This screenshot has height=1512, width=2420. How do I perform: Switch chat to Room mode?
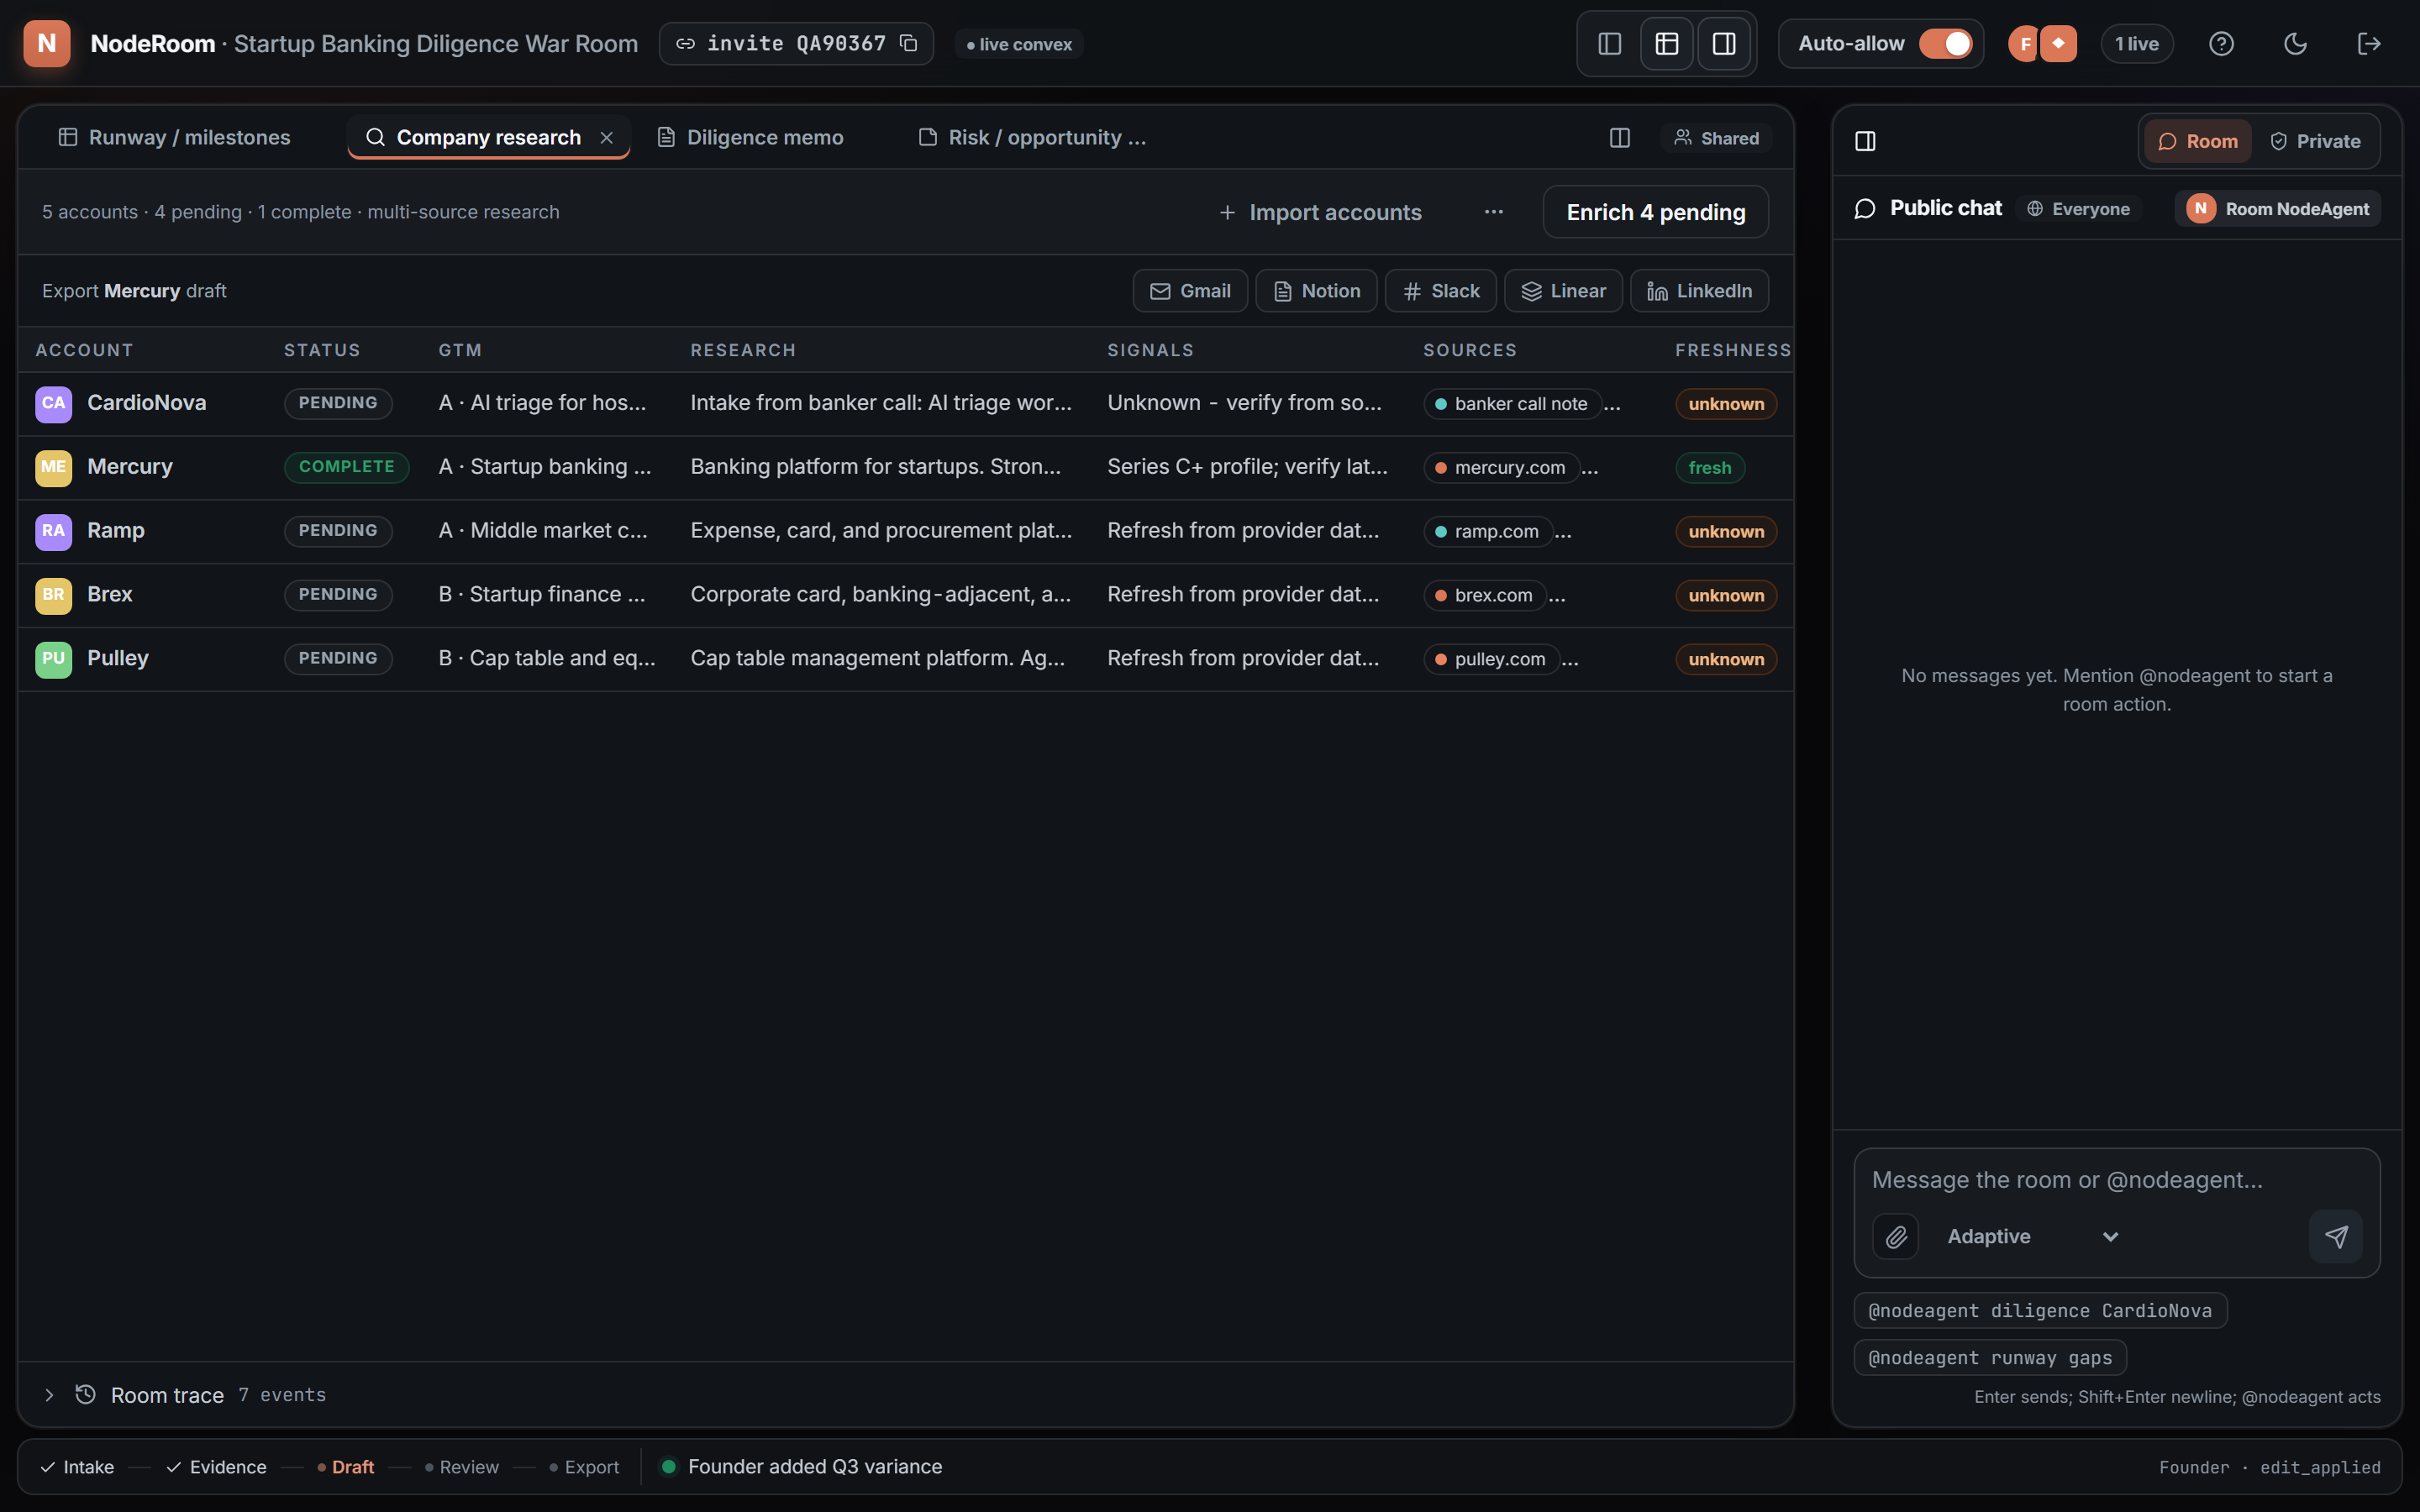(x=2198, y=141)
